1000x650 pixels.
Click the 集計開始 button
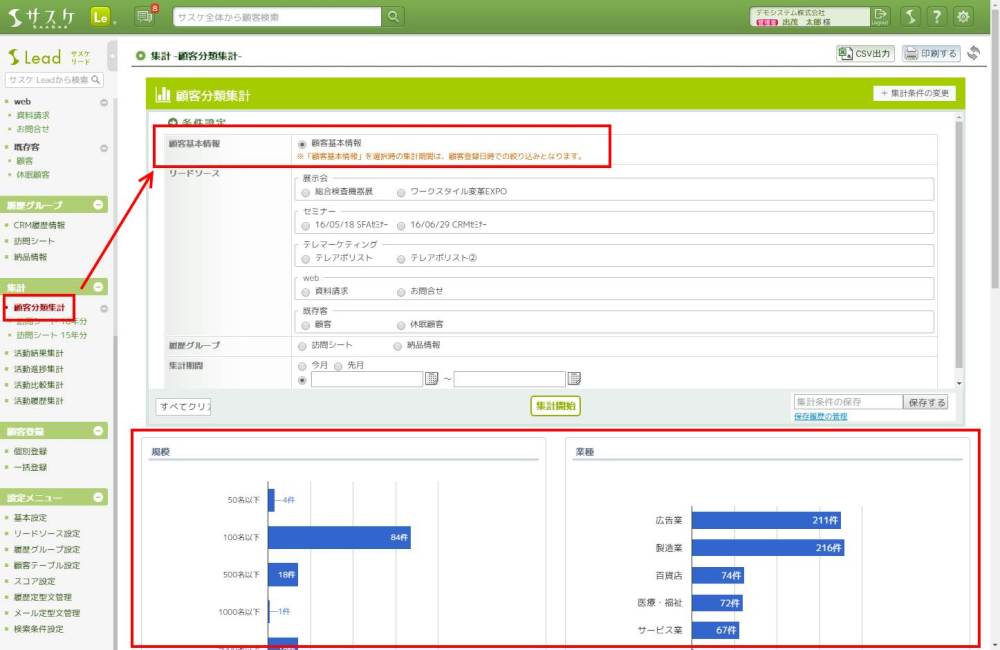555,405
